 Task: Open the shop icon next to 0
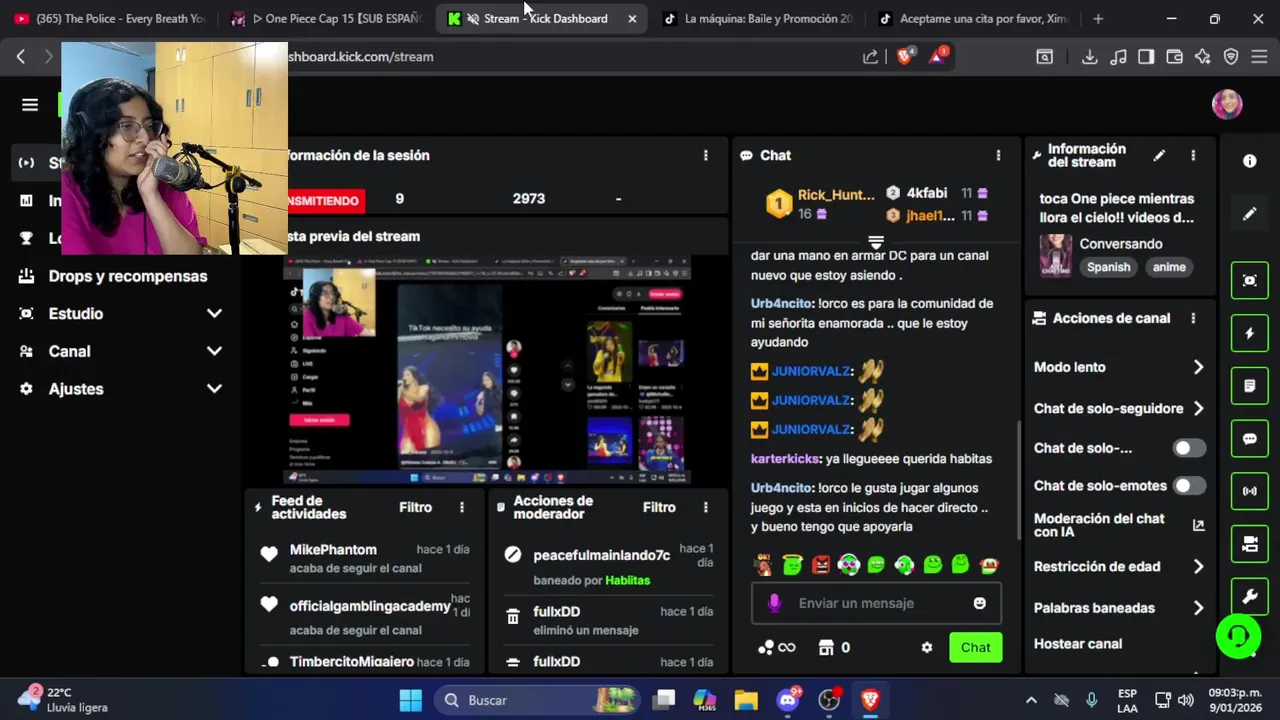pos(826,648)
